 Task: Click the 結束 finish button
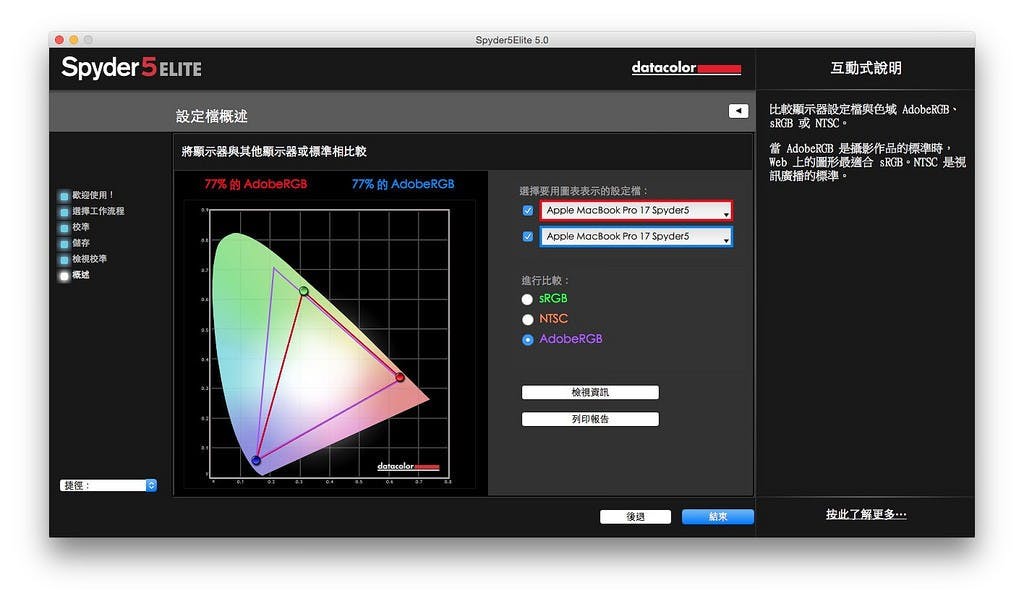pyautogui.click(x=718, y=517)
